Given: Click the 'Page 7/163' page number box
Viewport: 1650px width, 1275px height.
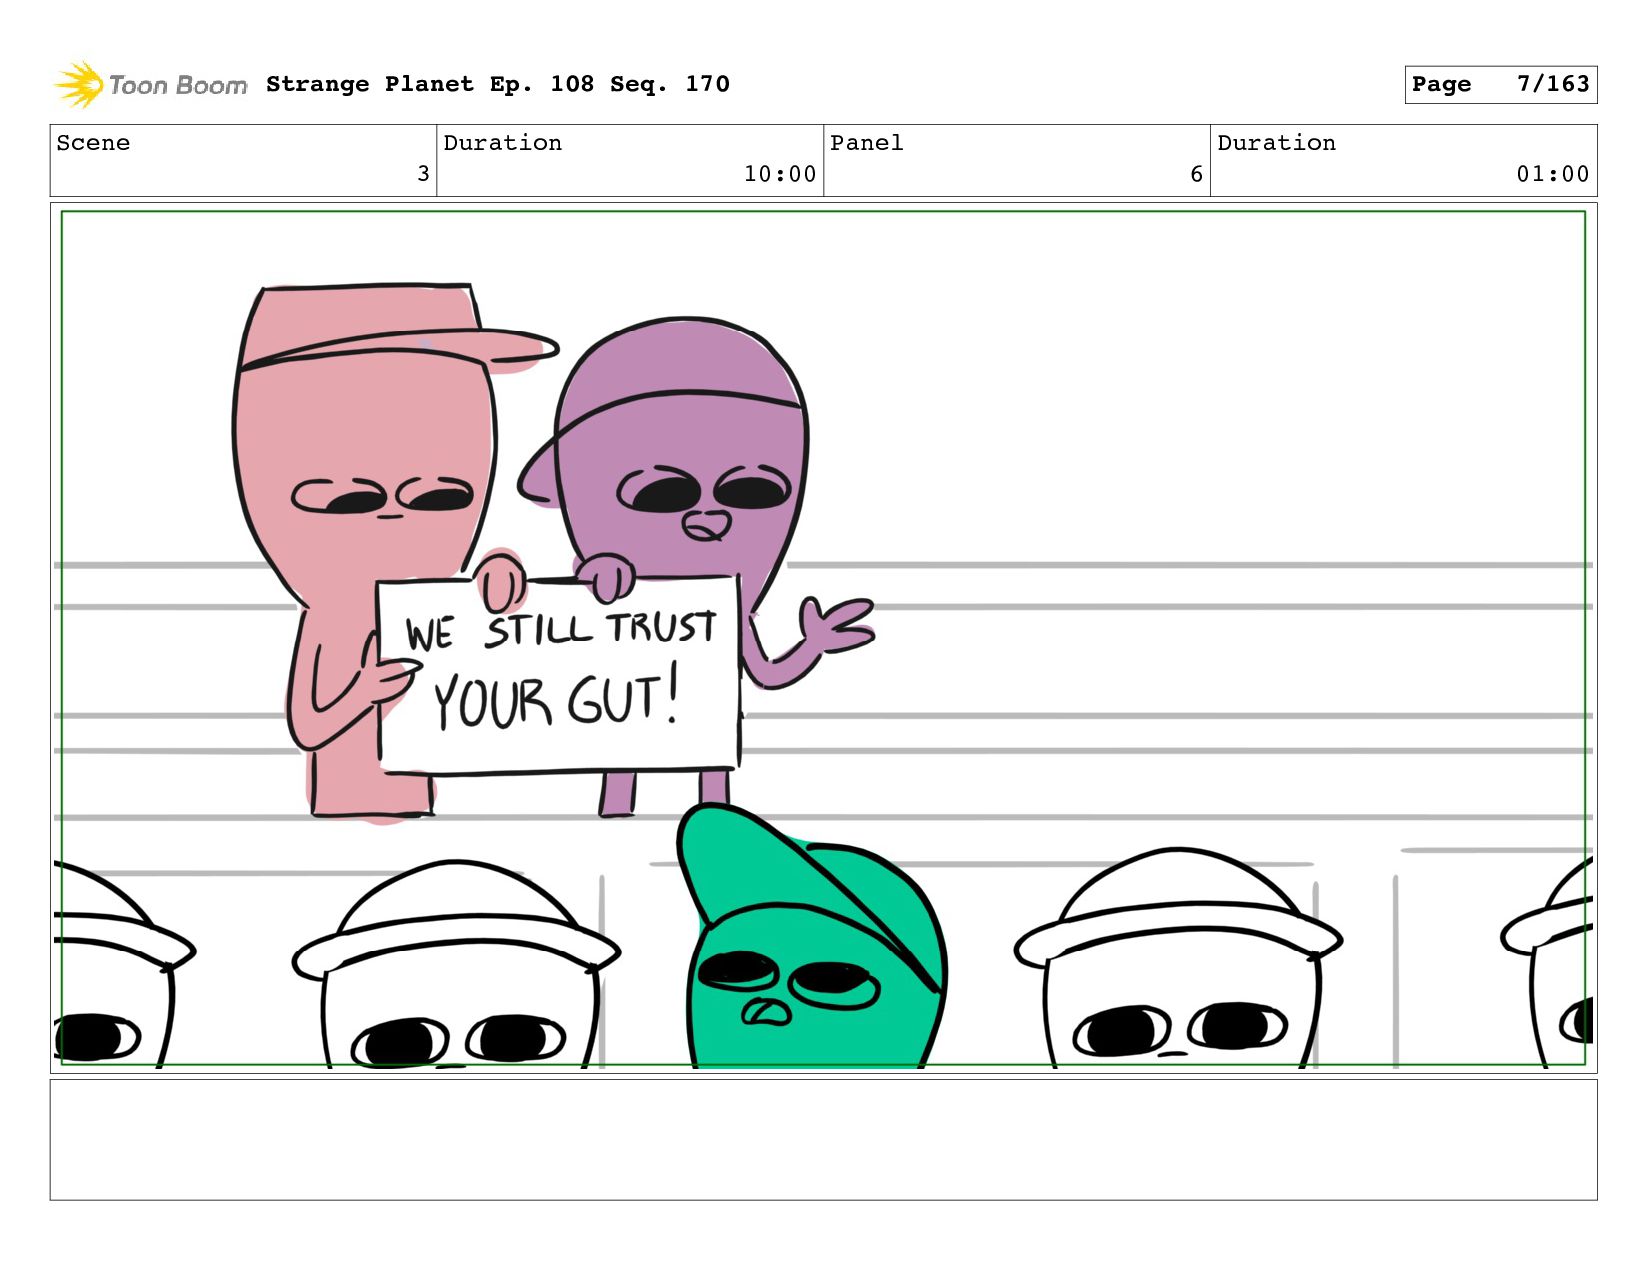Looking at the screenshot, I should (x=1500, y=84).
